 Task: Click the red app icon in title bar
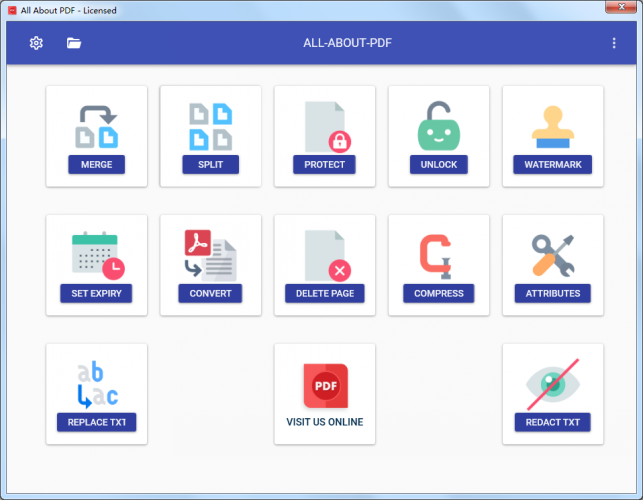pos(12,10)
